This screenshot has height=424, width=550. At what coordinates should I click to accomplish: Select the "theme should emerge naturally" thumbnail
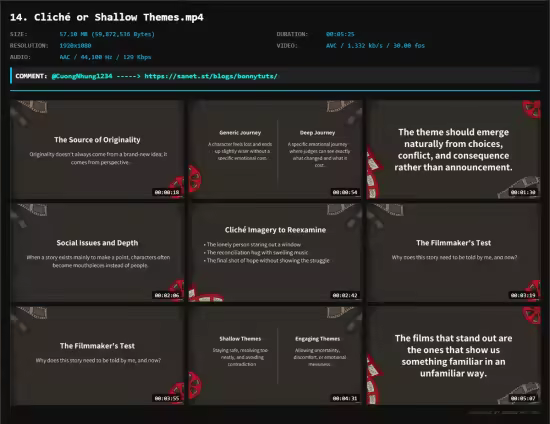coord(454,150)
